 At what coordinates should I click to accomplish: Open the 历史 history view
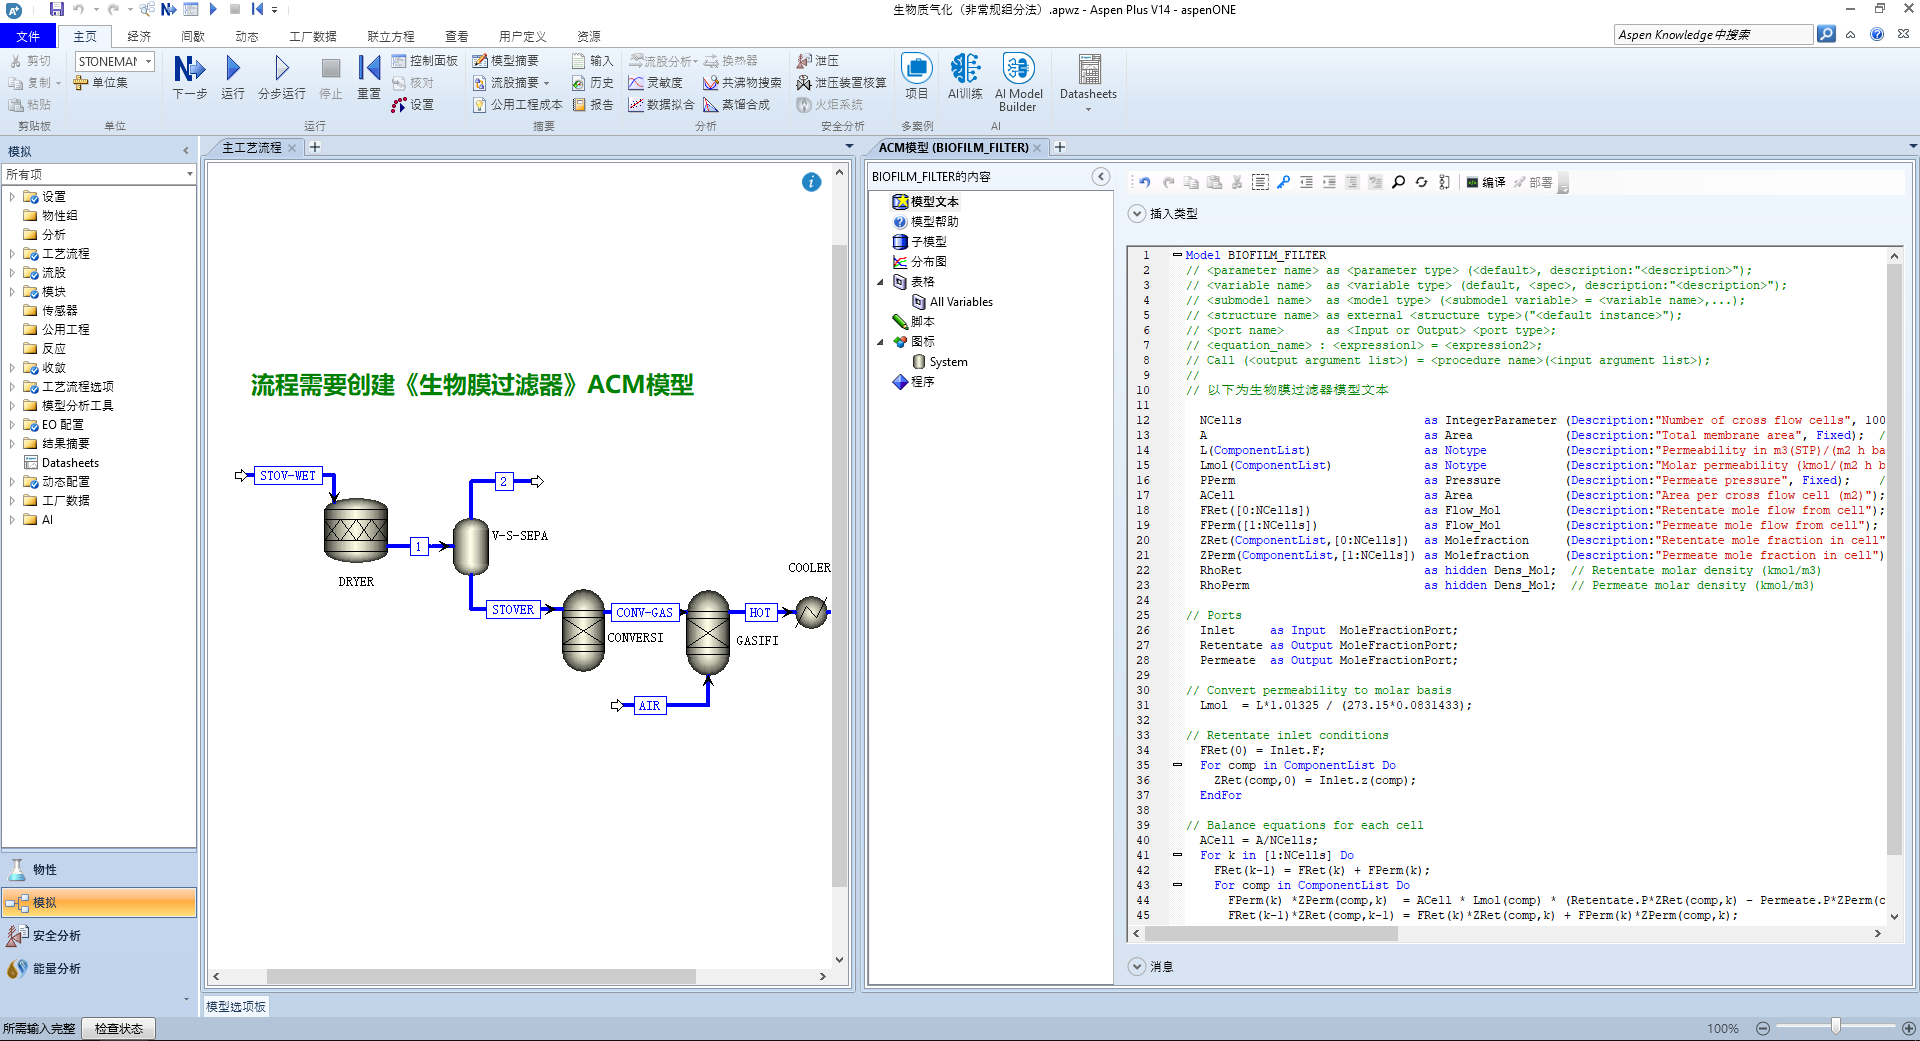click(593, 83)
